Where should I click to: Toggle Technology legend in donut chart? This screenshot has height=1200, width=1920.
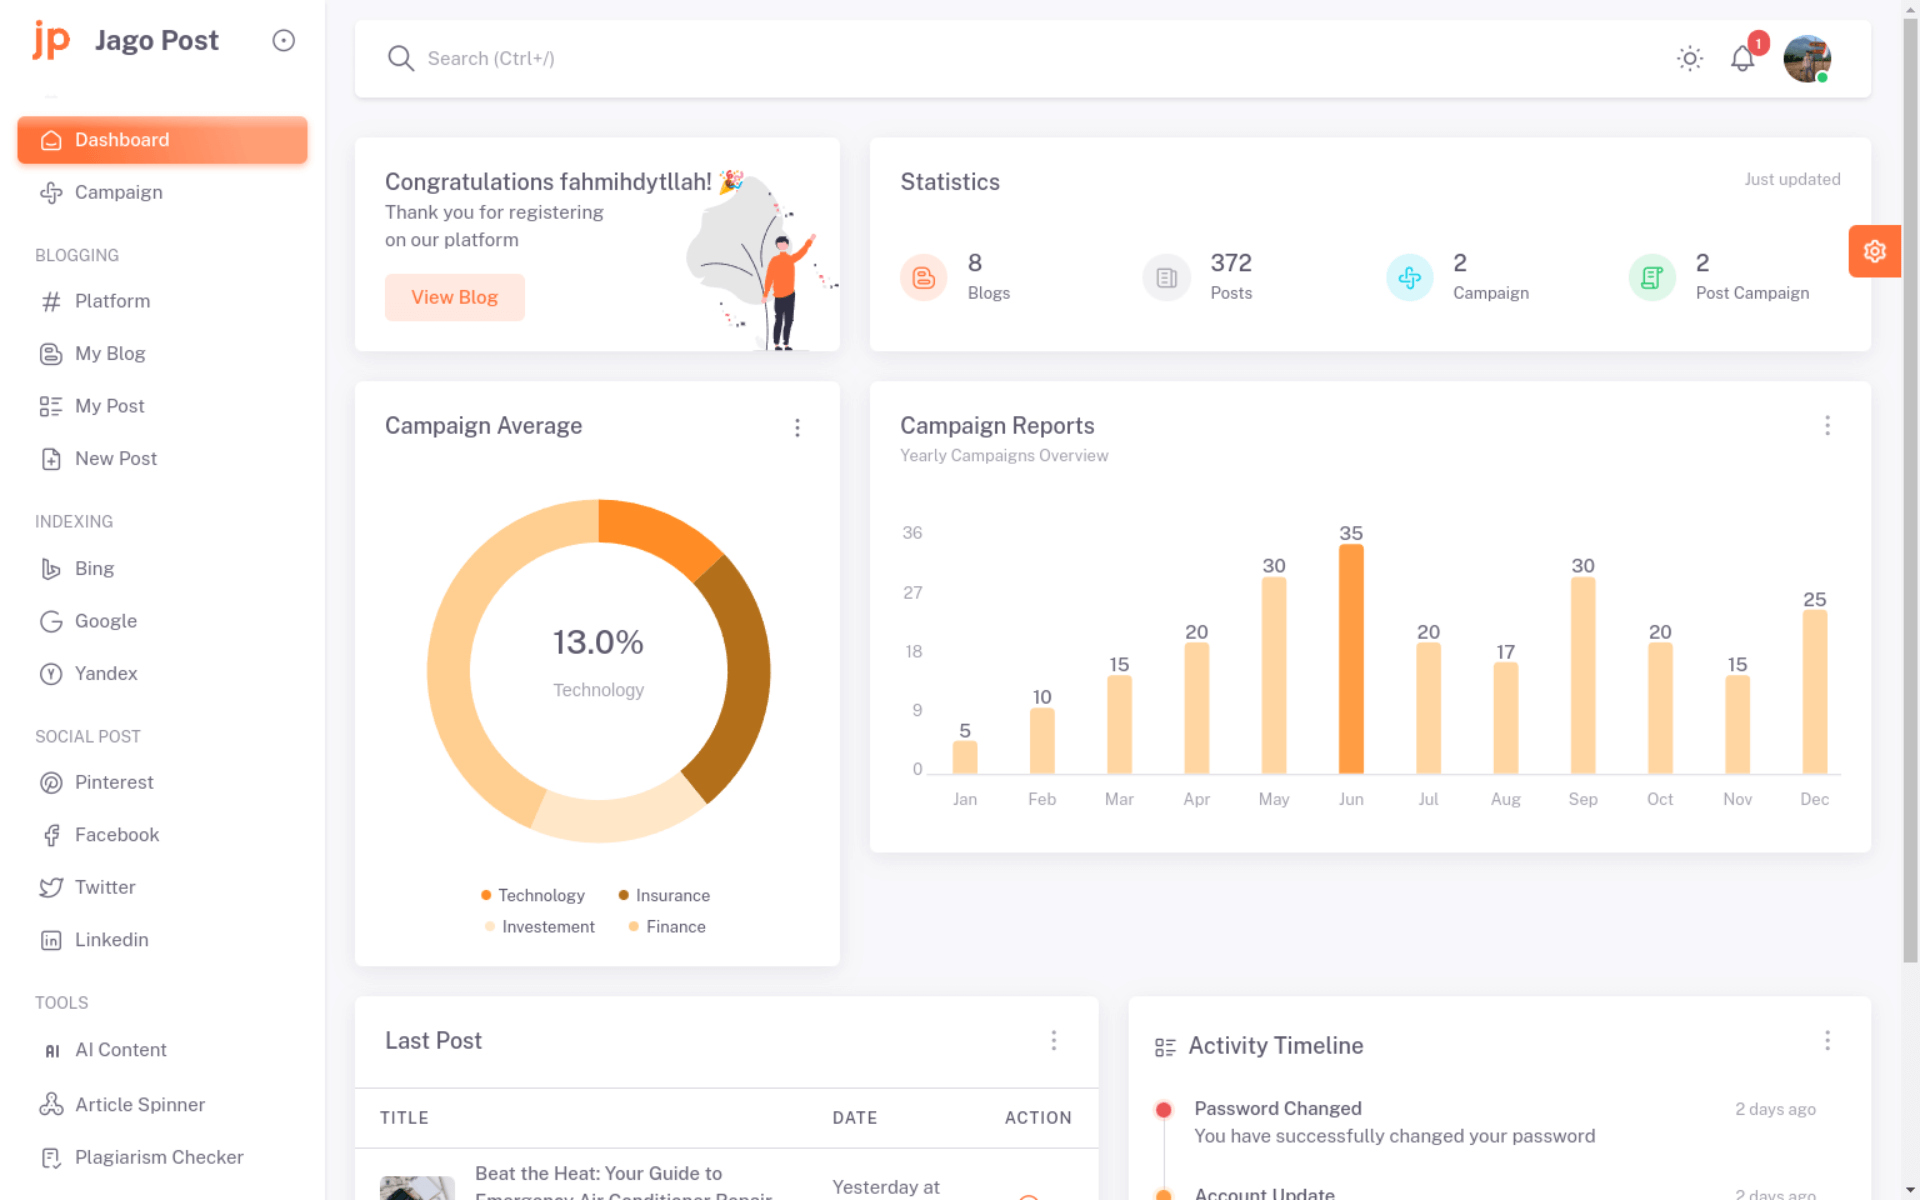(x=532, y=895)
